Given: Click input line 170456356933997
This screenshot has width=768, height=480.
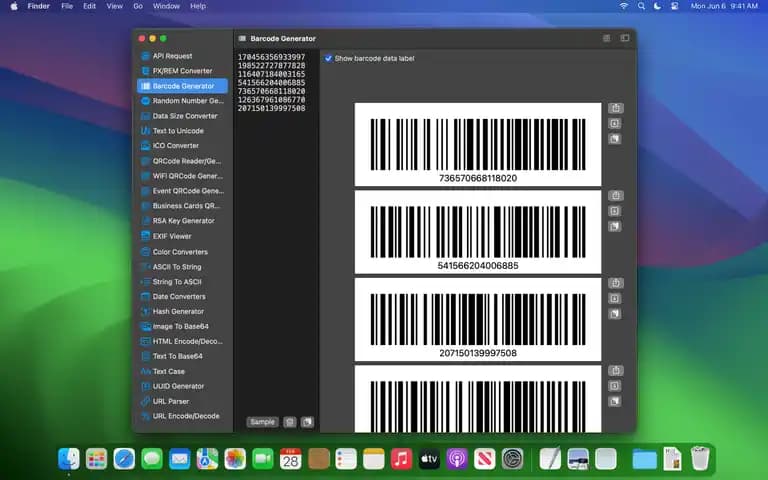Looking at the screenshot, I should coord(271,57).
